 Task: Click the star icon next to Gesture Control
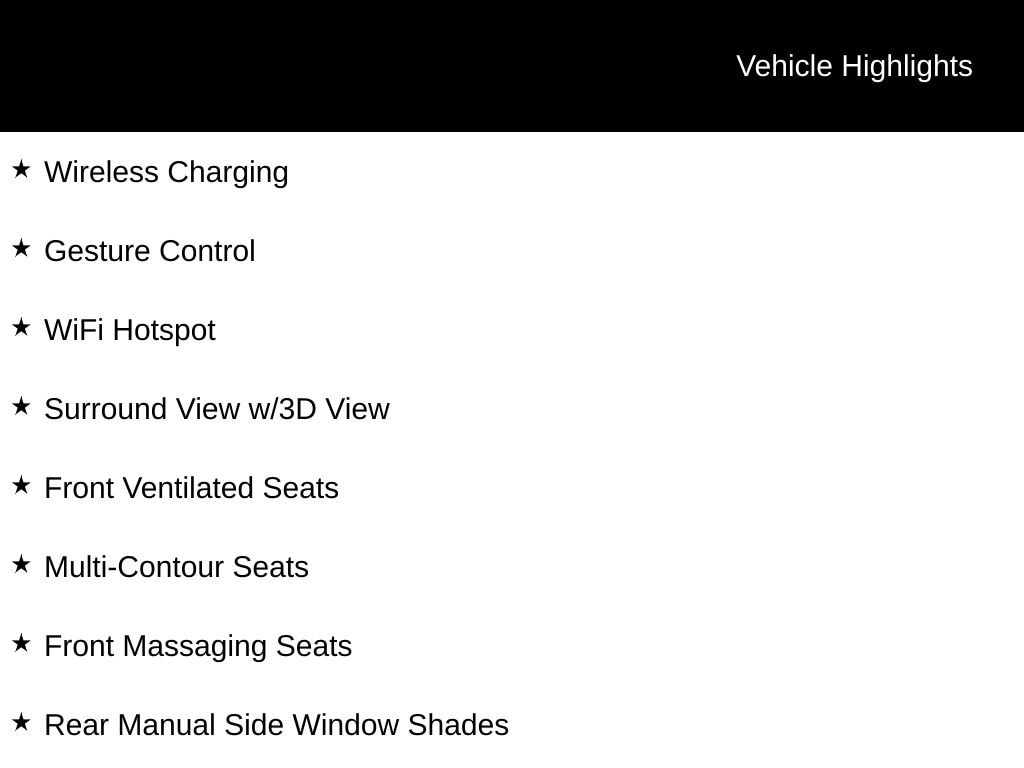21,248
